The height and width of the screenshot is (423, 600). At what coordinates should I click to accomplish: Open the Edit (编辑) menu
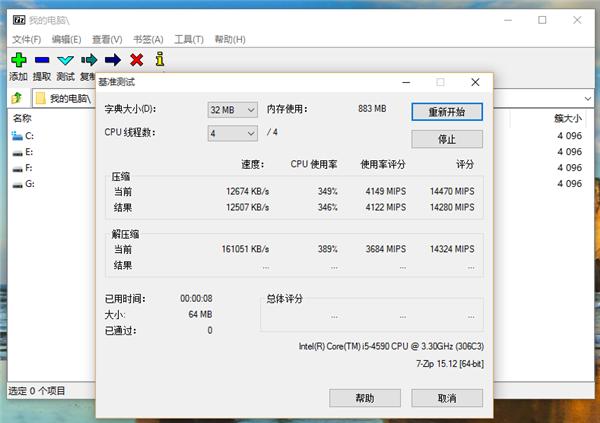click(66, 39)
